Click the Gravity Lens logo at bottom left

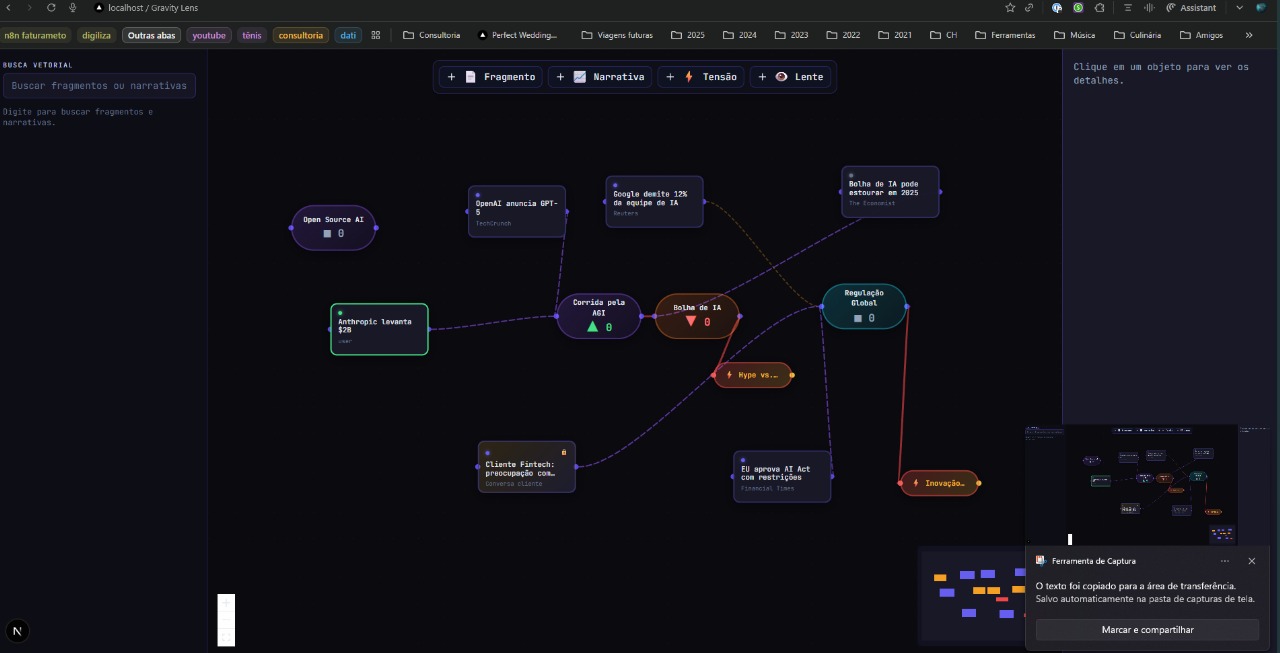coord(17,631)
